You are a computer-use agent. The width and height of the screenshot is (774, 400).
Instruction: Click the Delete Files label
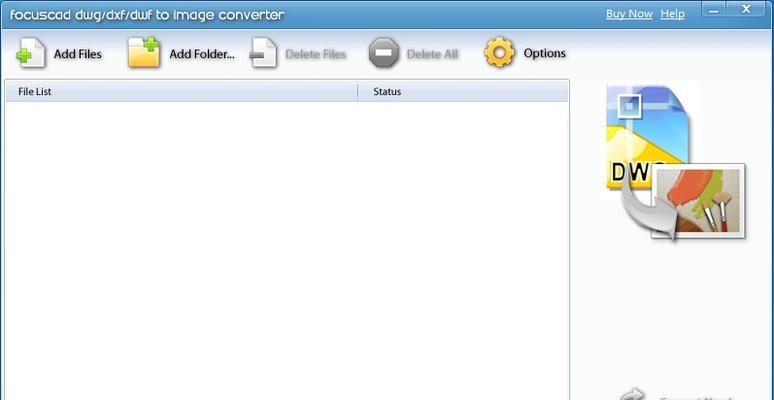point(315,54)
